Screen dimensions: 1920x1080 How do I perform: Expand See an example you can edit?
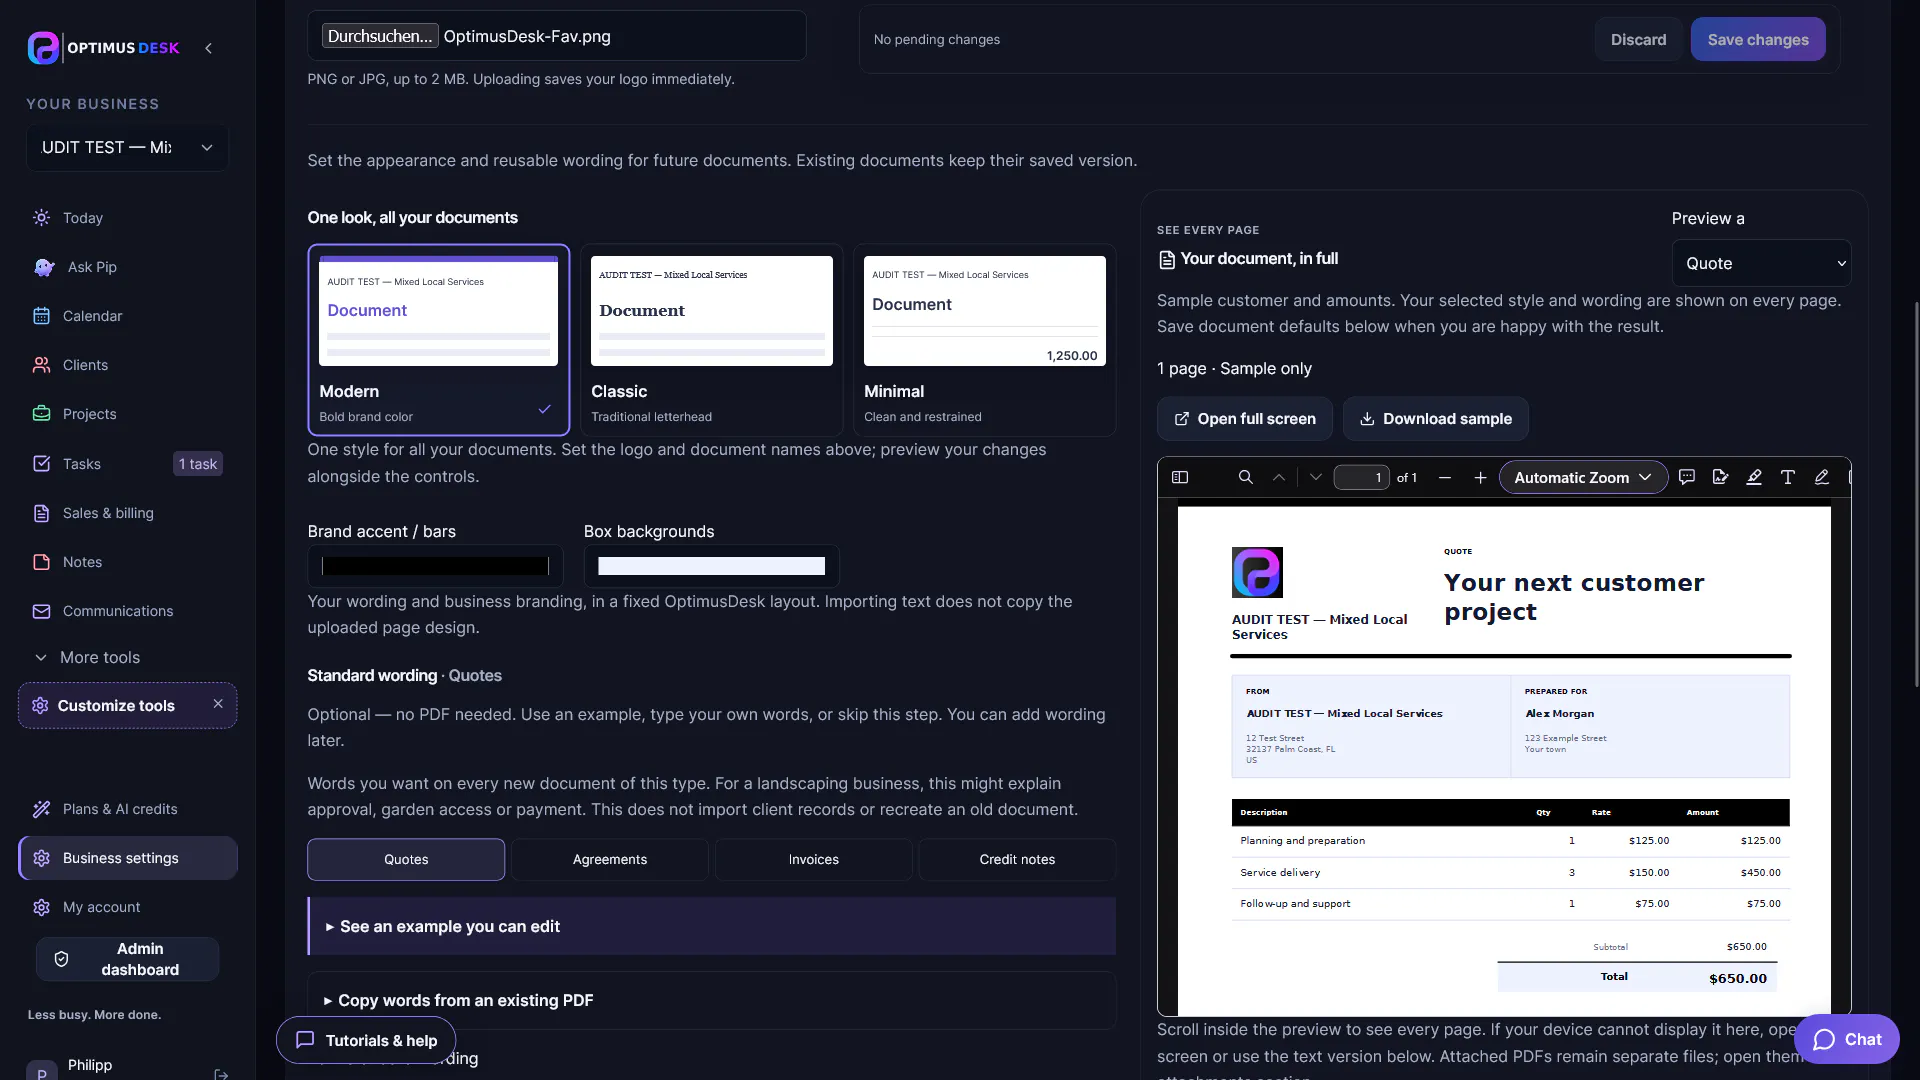pos(711,927)
